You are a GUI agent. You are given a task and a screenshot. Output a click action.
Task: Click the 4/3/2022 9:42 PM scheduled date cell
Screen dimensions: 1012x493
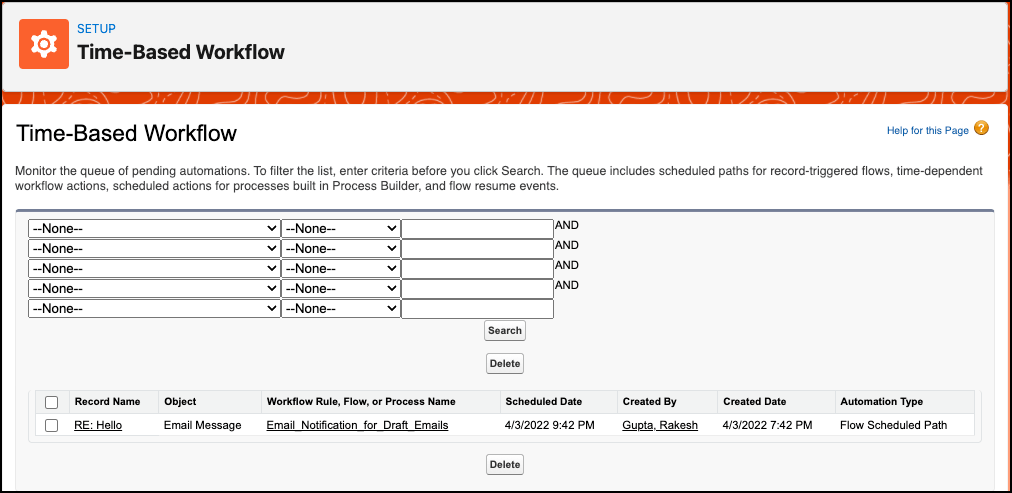tap(550, 425)
